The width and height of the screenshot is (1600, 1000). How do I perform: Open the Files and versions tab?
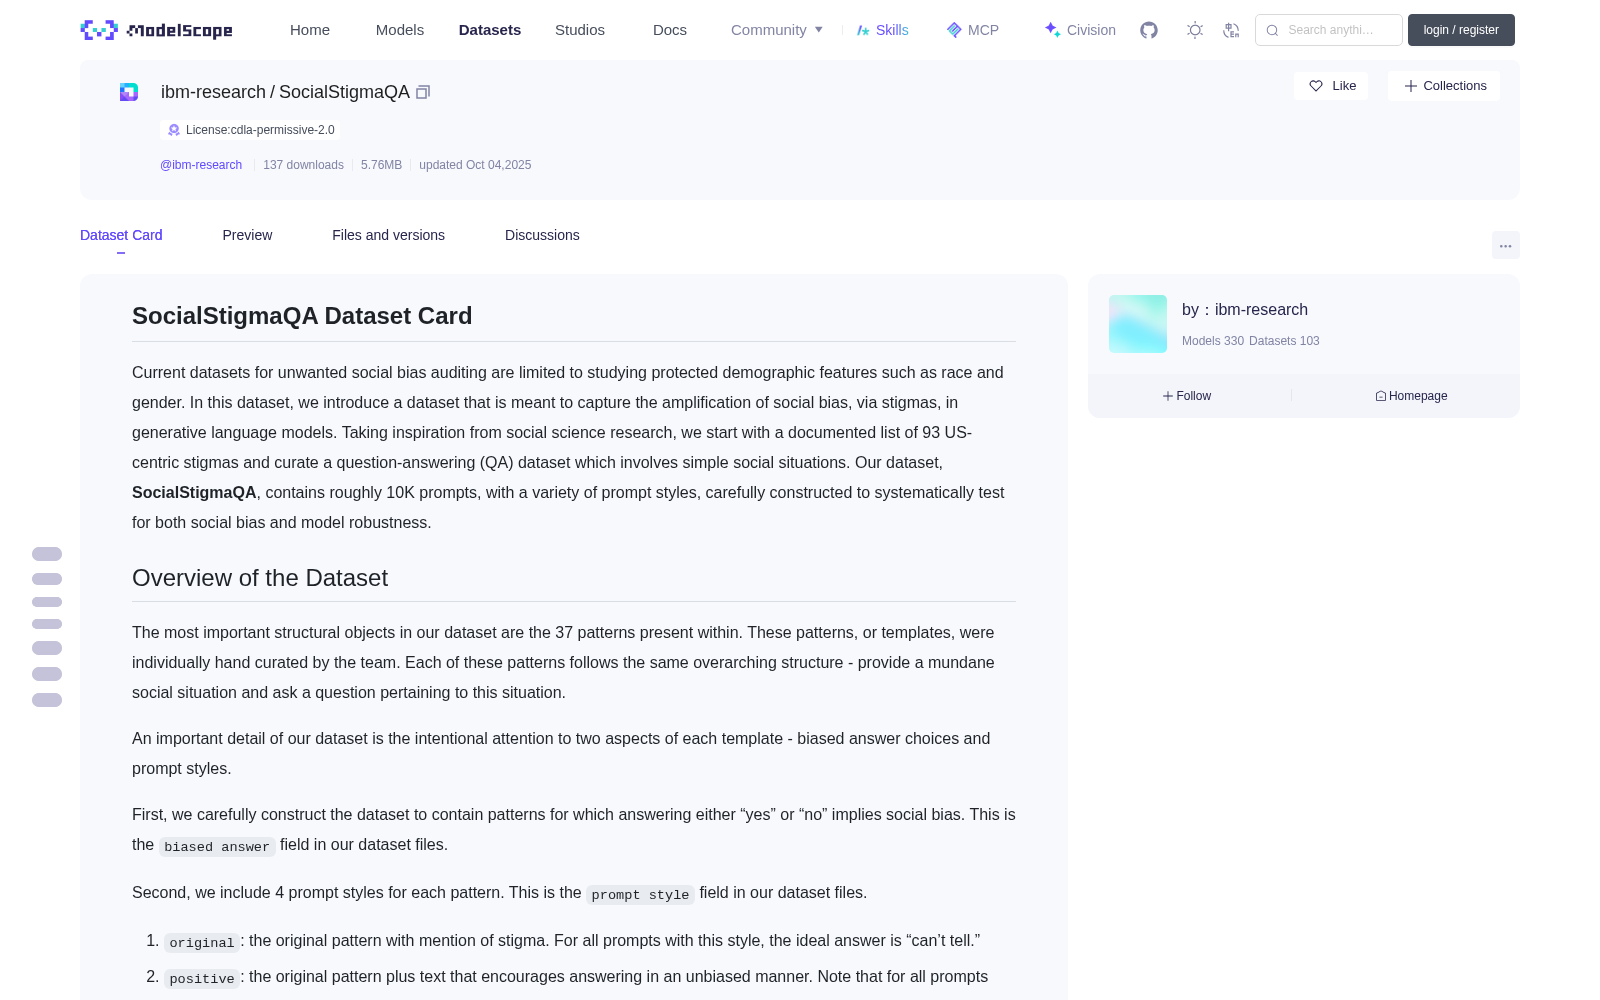pyautogui.click(x=388, y=235)
